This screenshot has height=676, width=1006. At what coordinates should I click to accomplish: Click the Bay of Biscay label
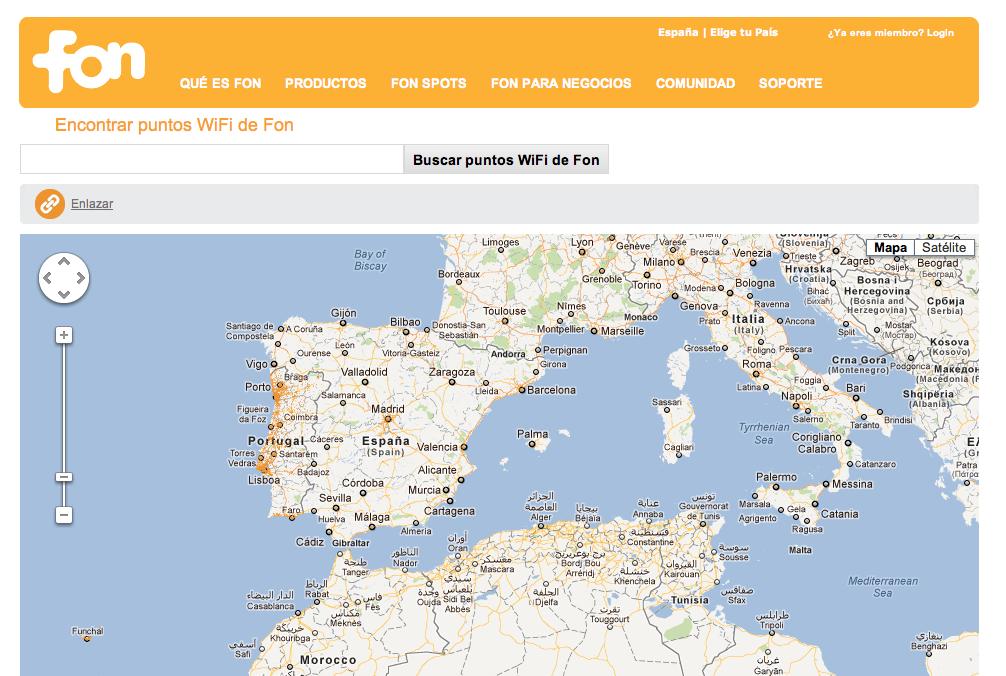(370, 260)
